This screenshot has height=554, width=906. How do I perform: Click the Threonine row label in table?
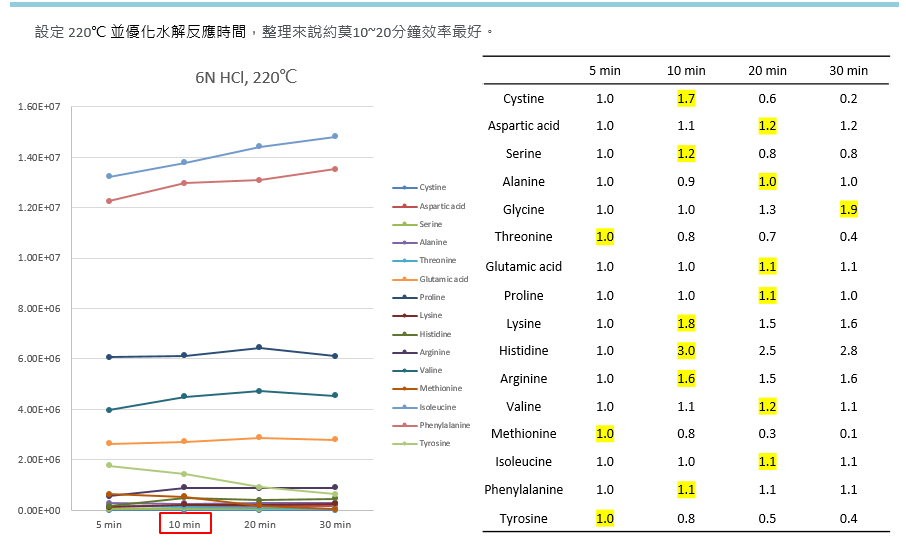(523, 237)
